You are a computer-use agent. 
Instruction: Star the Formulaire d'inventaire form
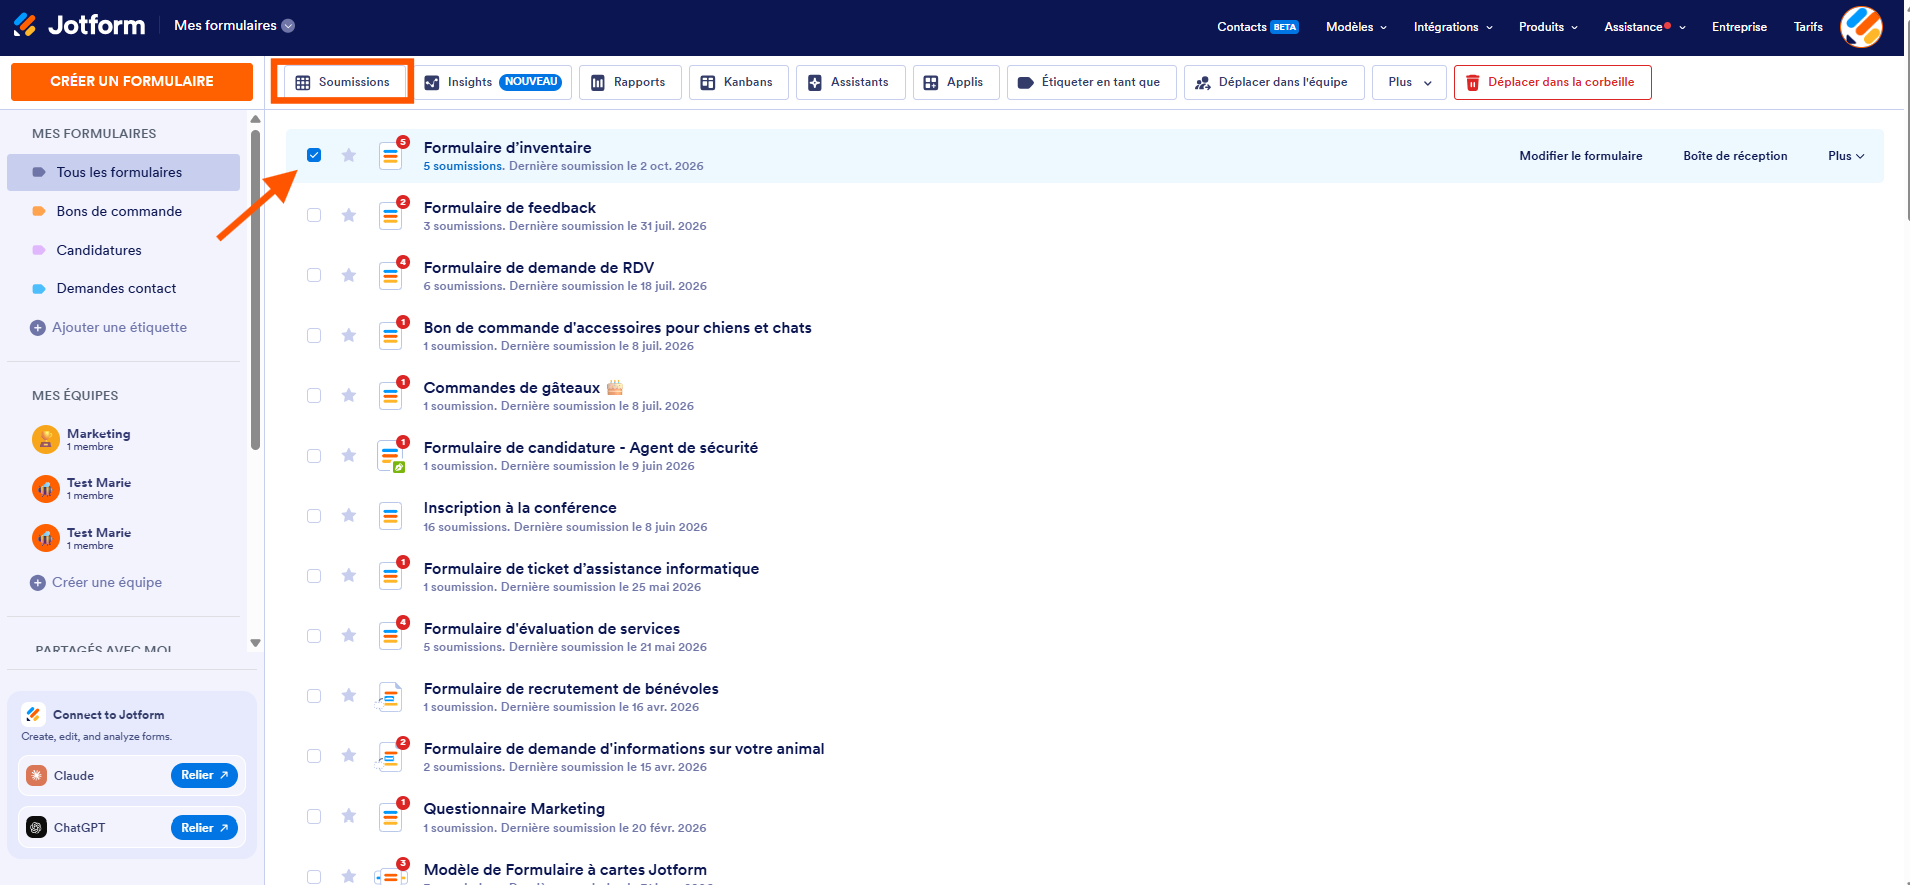[349, 155]
